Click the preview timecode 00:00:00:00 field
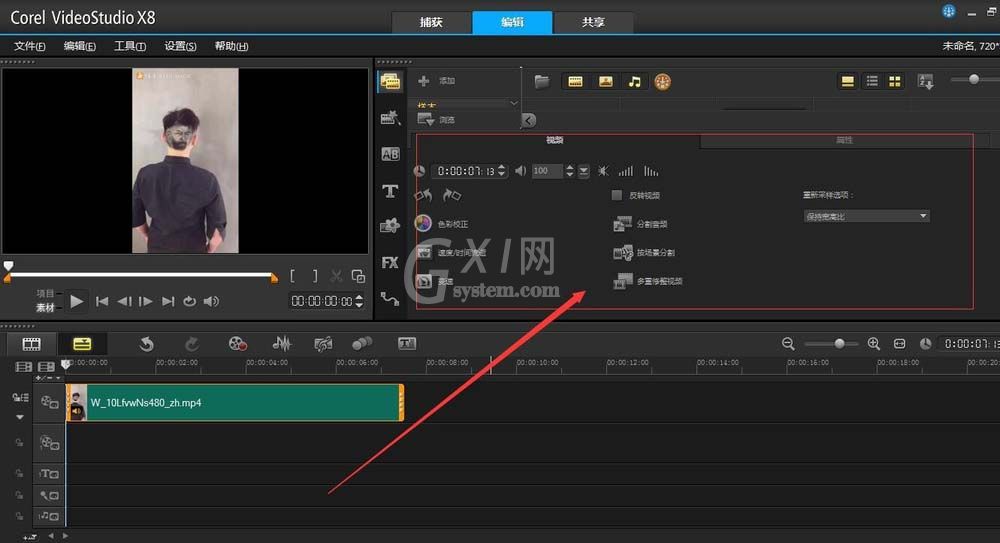Screen dimensions: 1000x543 click(x=321, y=301)
